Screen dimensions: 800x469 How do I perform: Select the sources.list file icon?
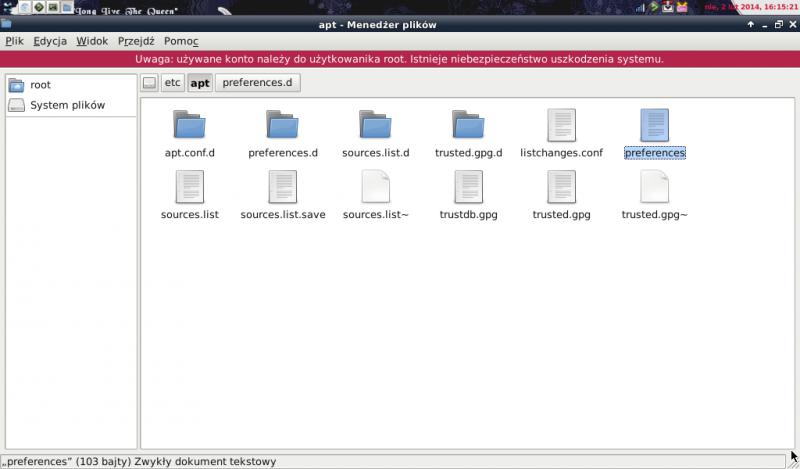tap(189, 187)
